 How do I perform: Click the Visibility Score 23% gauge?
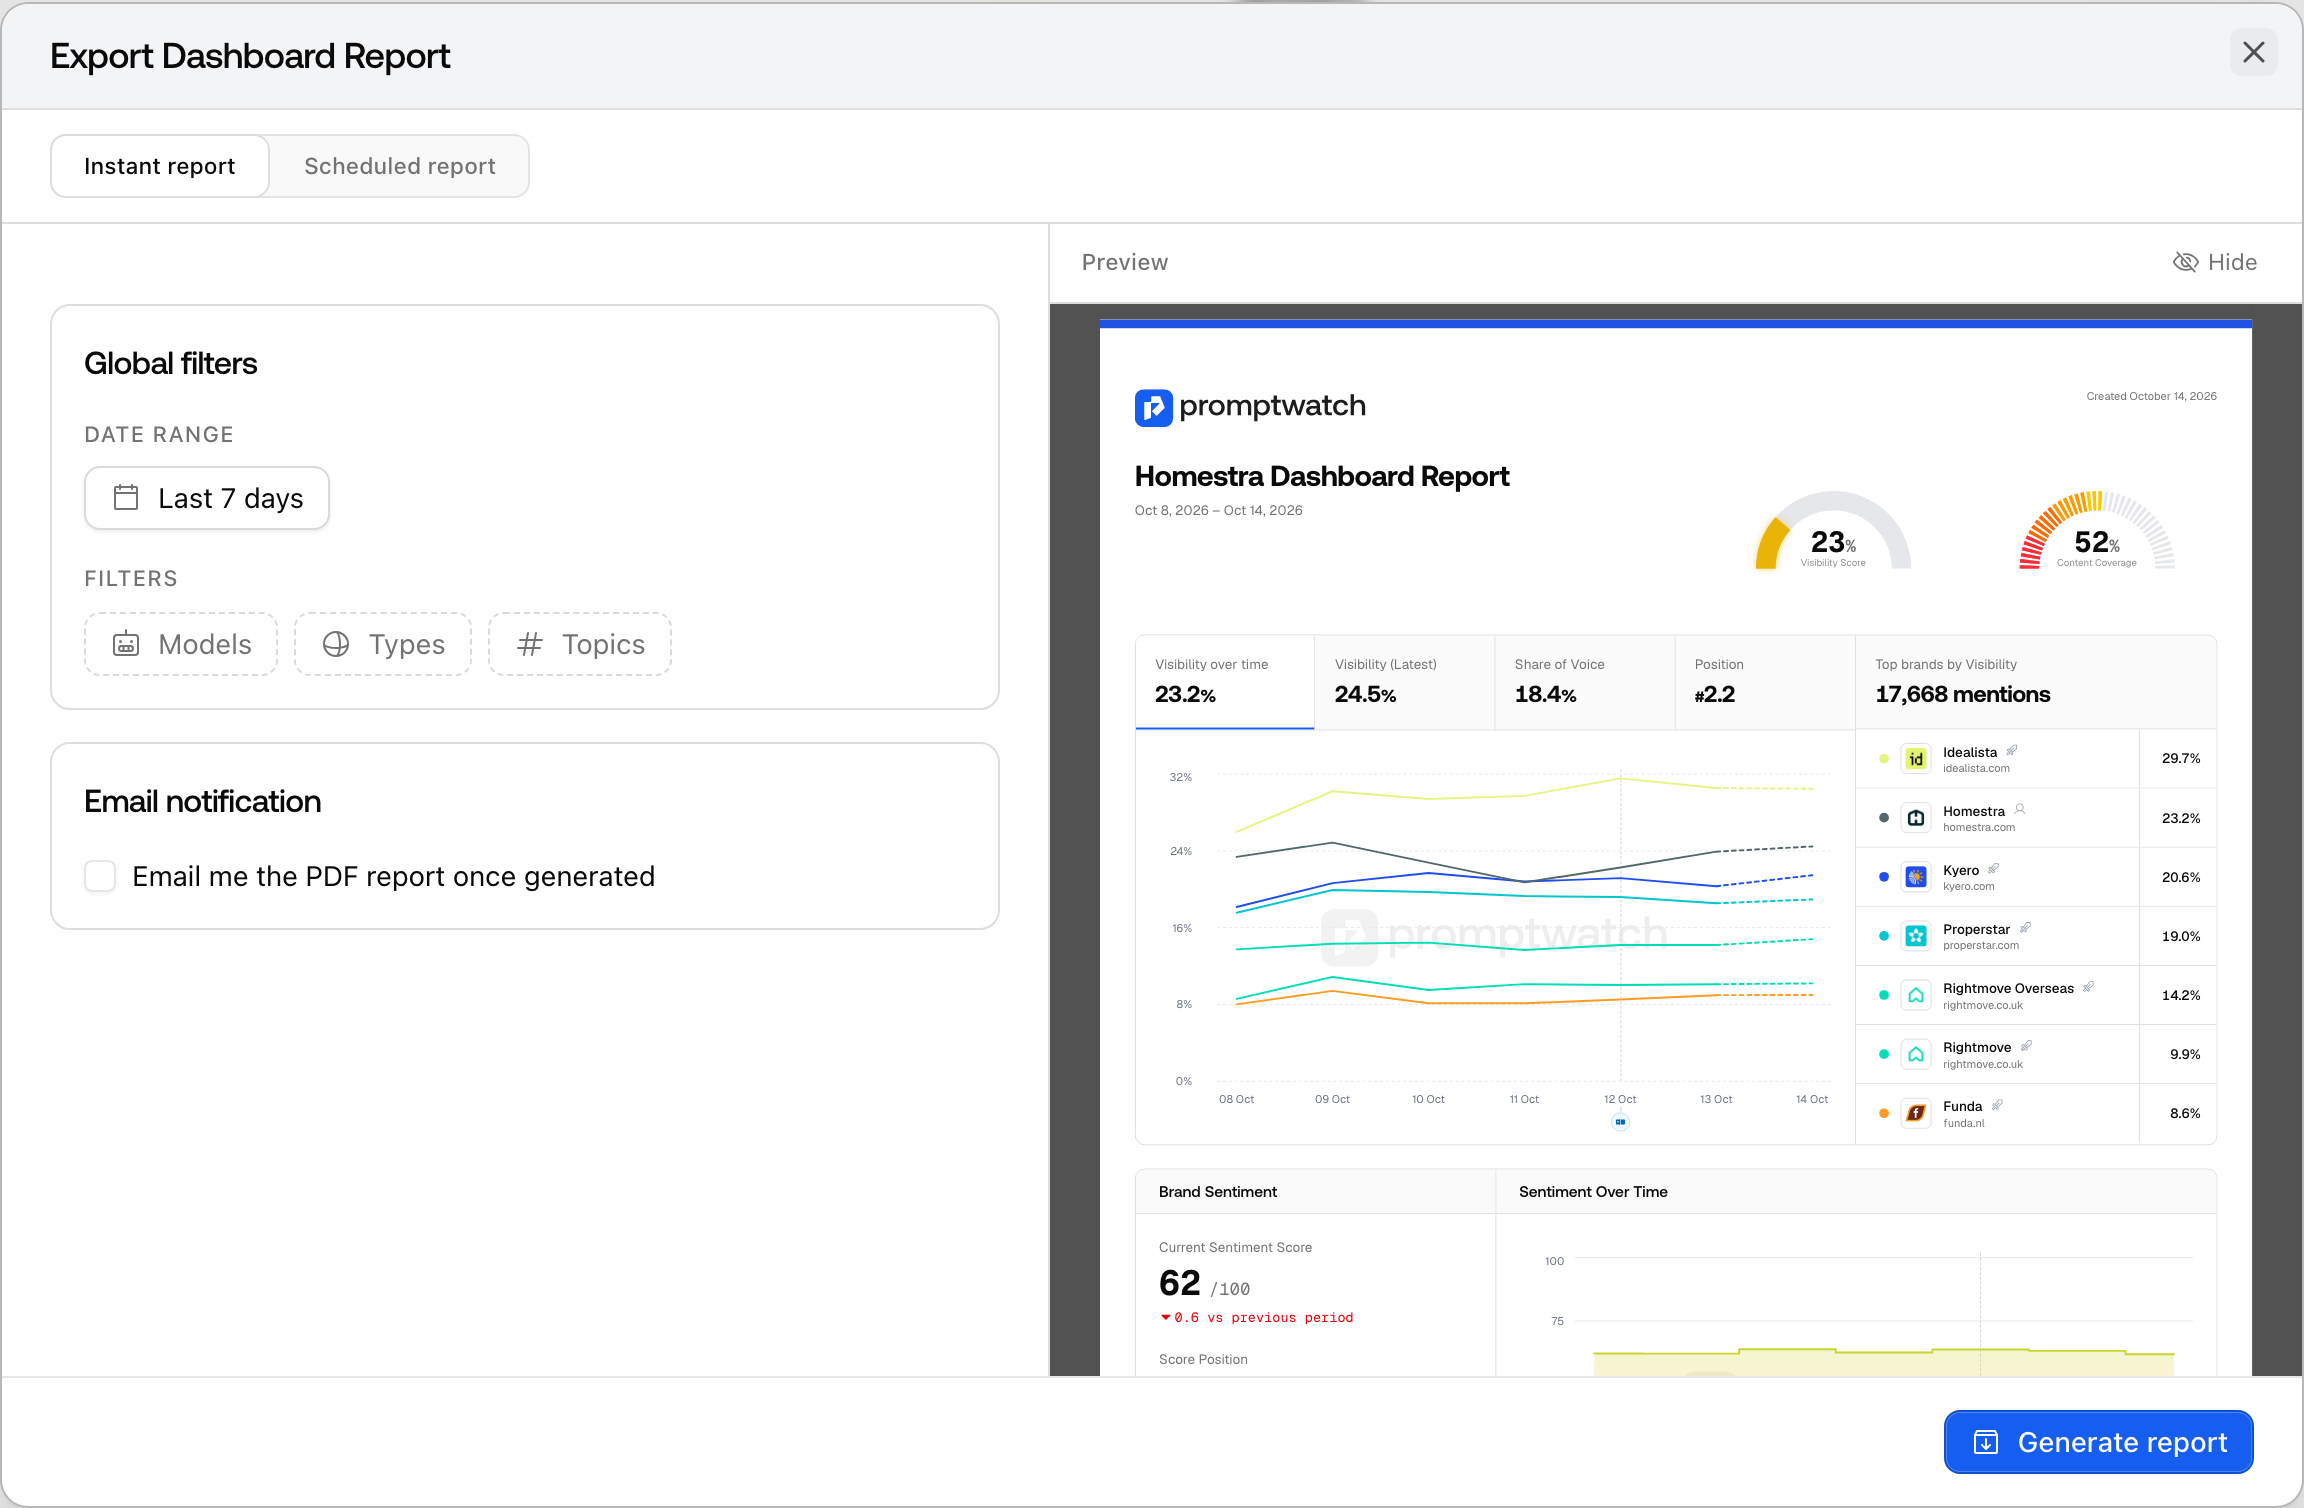1833,531
